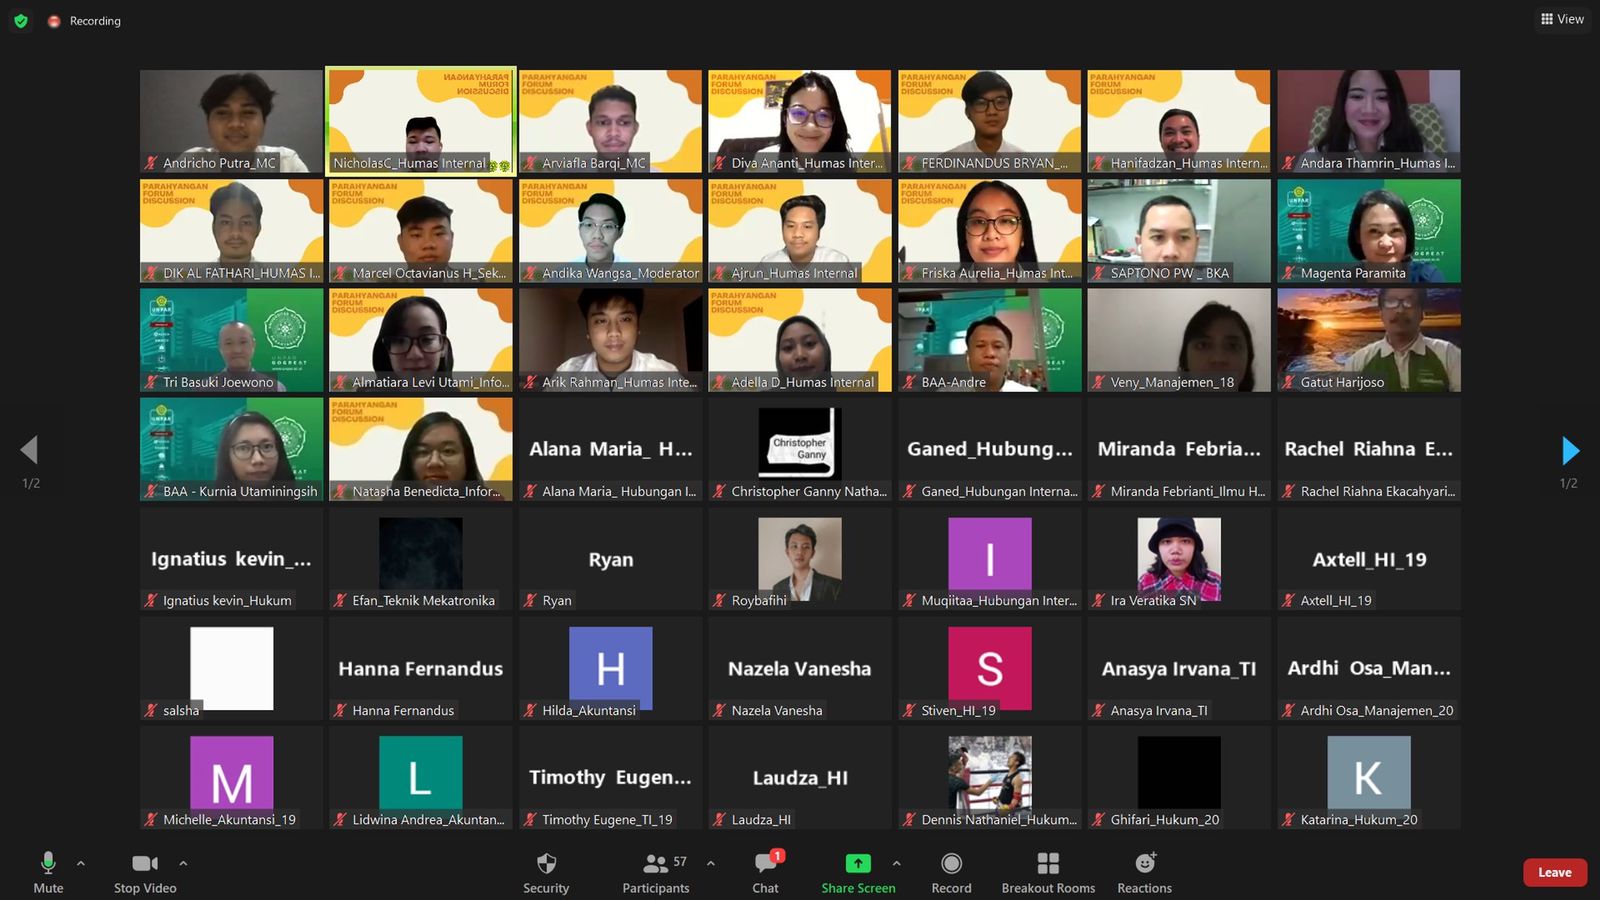Screen dimensions: 1600x900
Task: Expand the arrow next to Participants
Action: click(711, 863)
